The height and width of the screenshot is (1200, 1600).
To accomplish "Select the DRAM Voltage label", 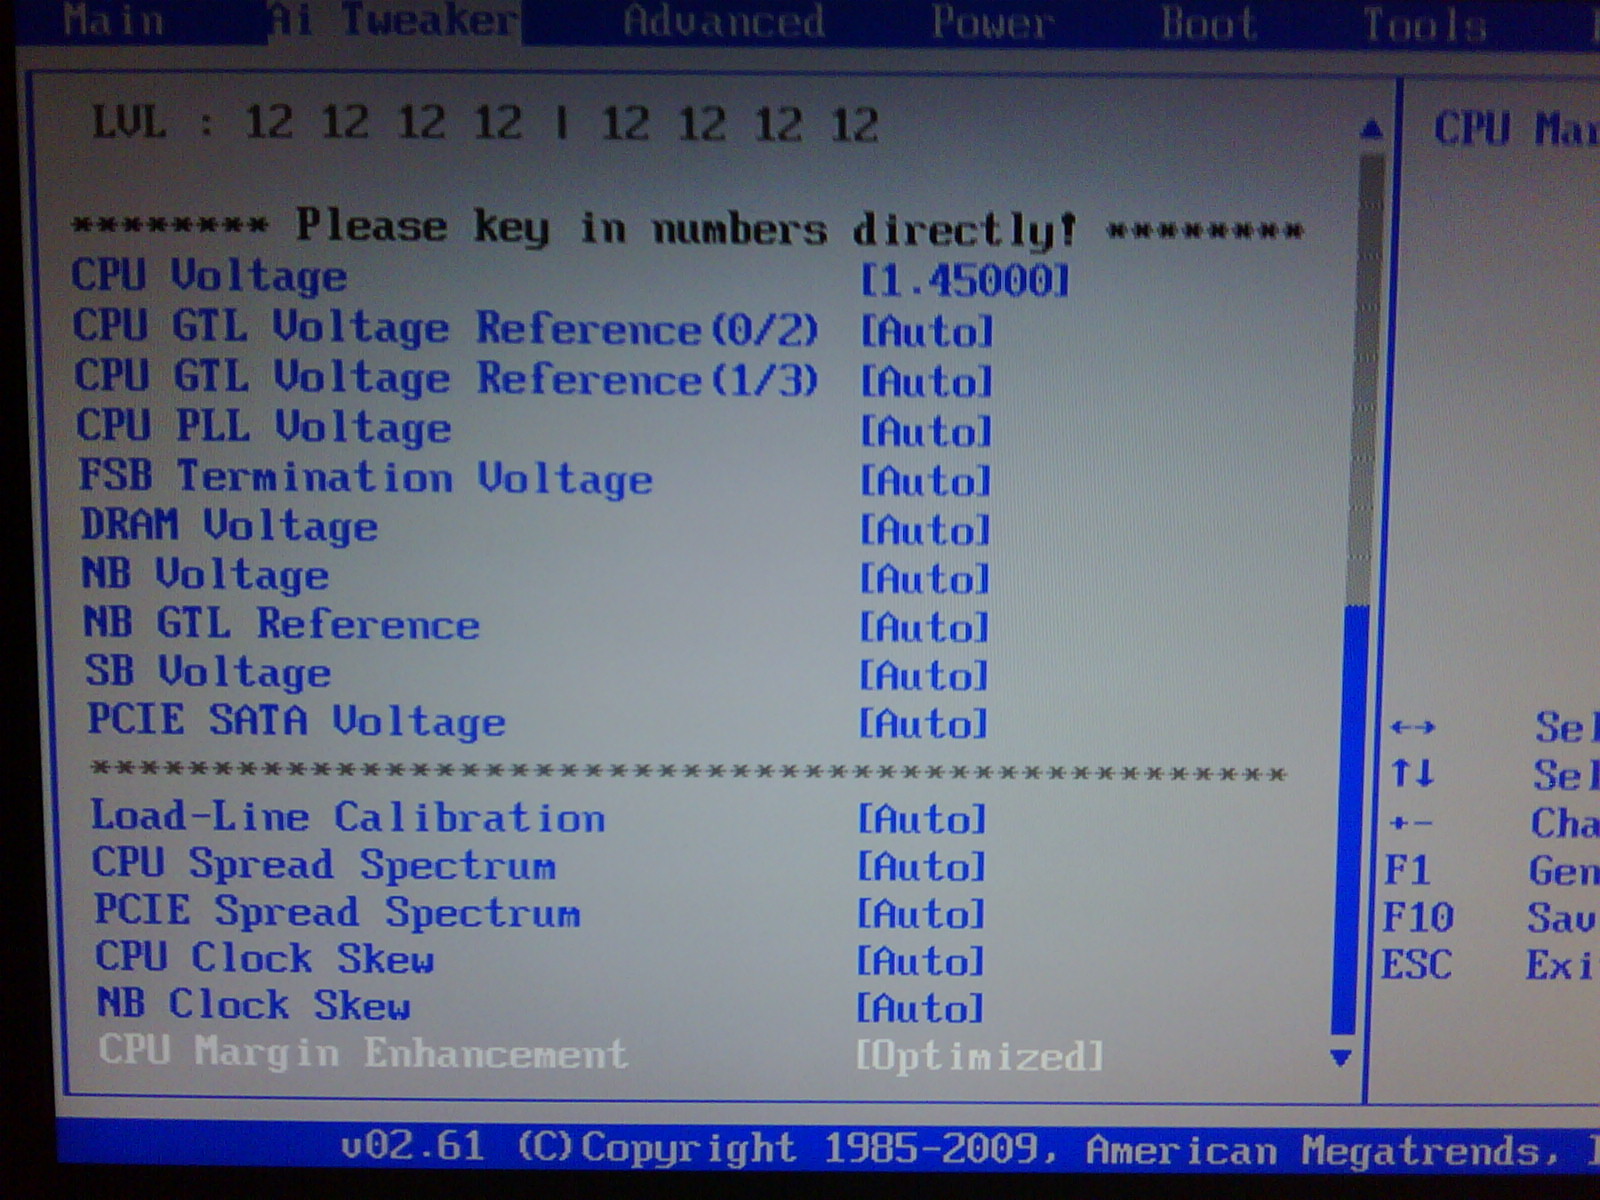I will [x=230, y=525].
